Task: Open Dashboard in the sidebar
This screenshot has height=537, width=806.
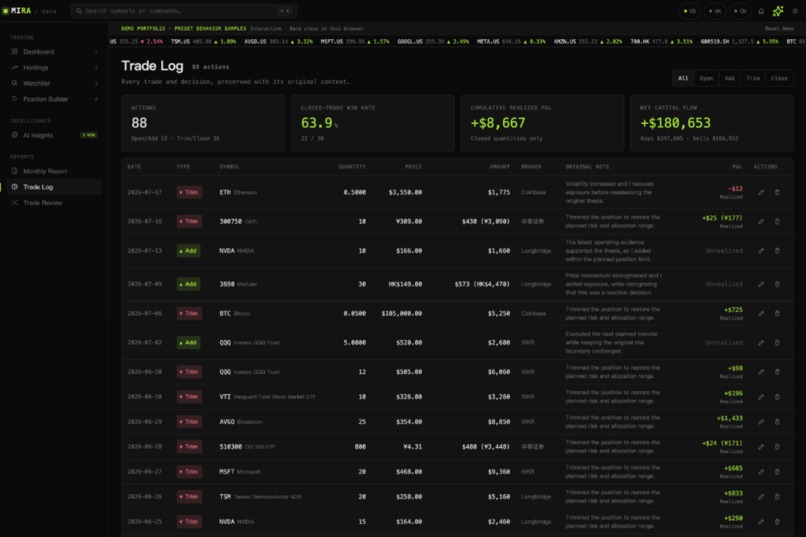Action: pos(53,52)
